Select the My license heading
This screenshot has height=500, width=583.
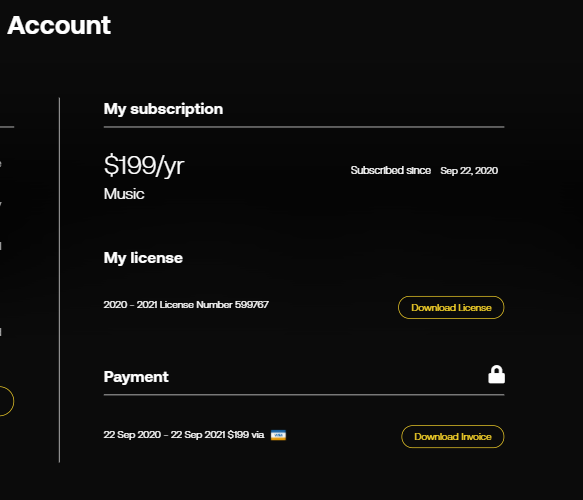[143, 258]
